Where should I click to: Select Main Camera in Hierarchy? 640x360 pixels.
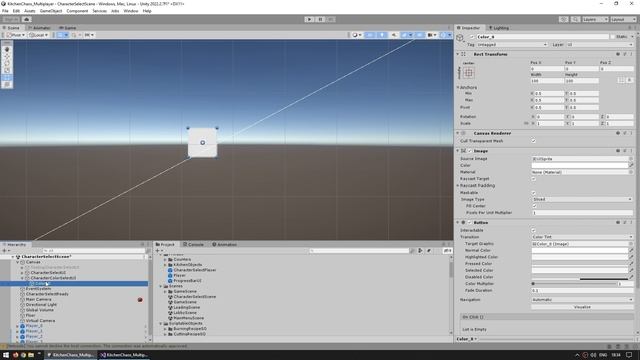[38, 300]
